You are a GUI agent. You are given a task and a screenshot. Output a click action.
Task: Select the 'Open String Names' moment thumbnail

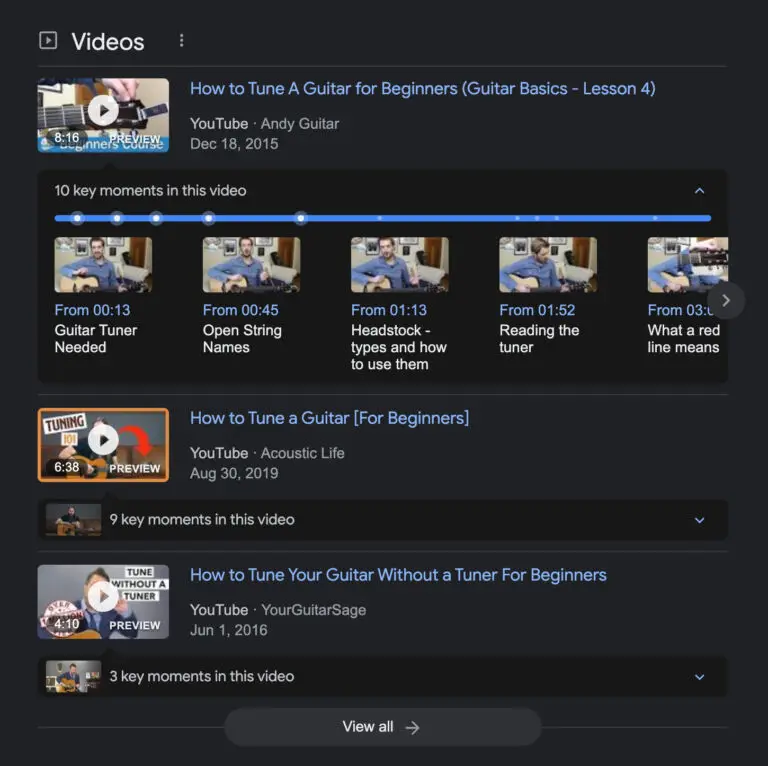(251, 264)
